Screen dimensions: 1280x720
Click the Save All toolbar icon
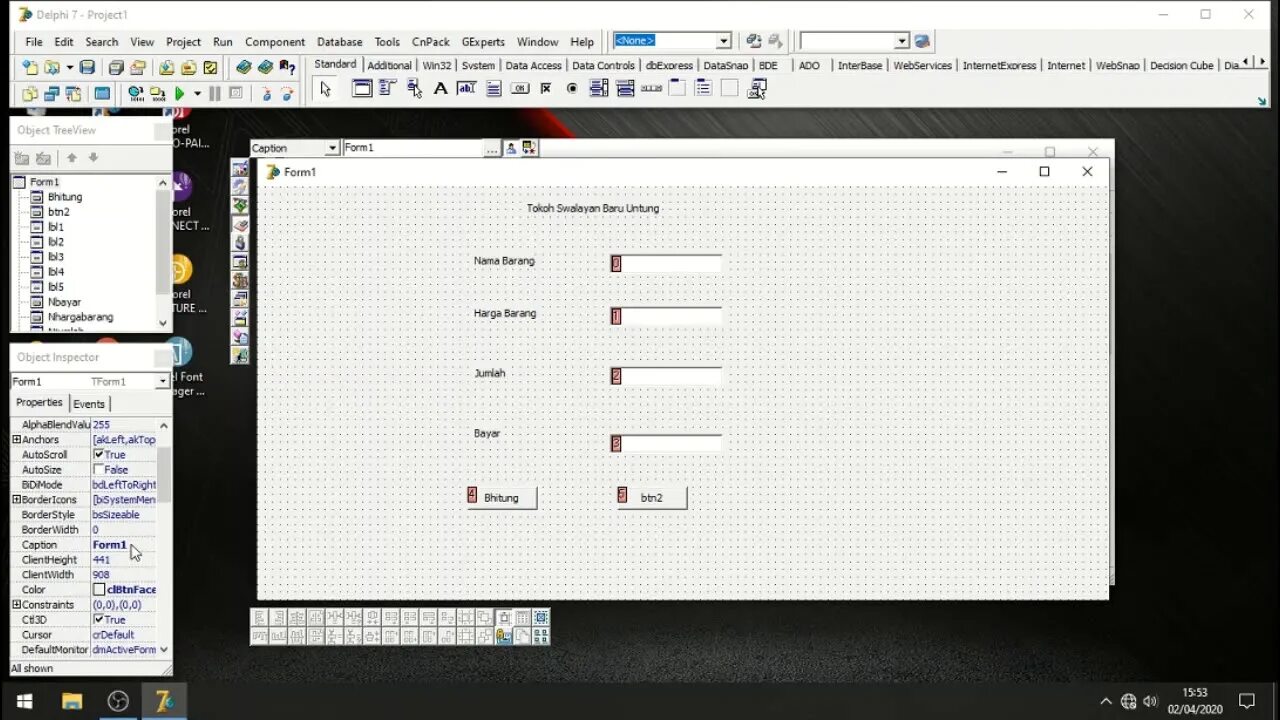(x=116, y=68)
